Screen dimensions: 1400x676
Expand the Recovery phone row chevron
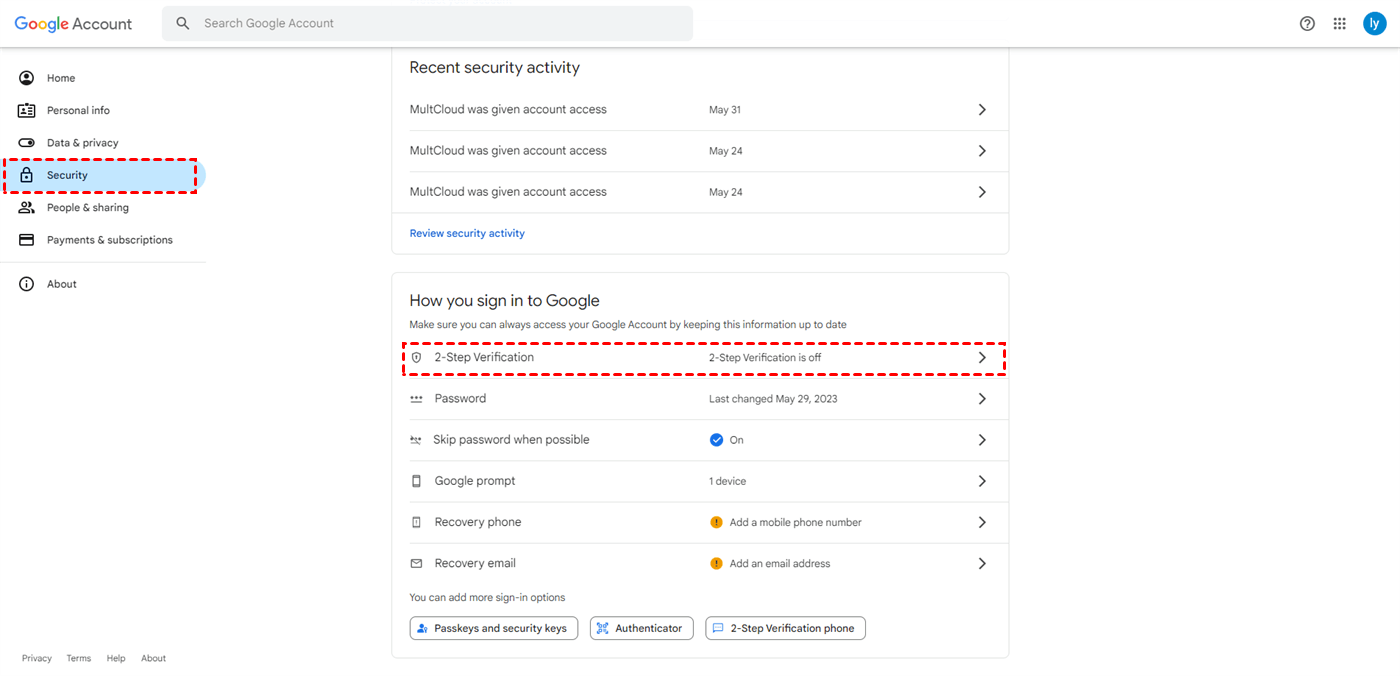(982, 522)
